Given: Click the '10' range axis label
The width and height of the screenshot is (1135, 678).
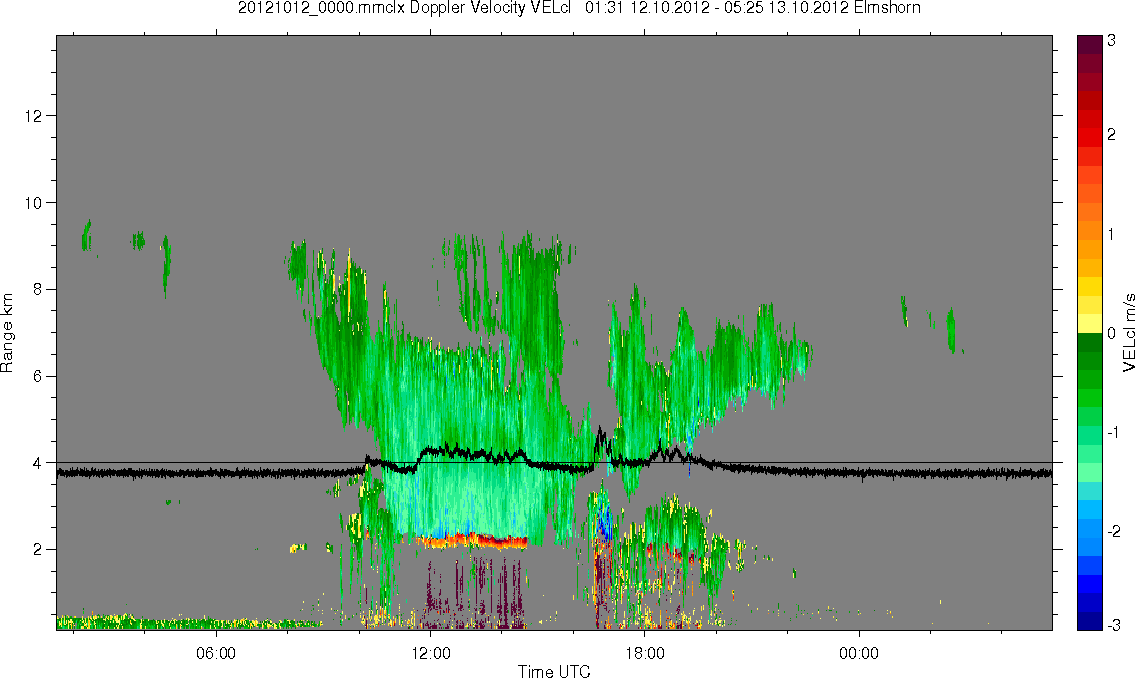Looking at the screenshot, I should click(33, 203).
